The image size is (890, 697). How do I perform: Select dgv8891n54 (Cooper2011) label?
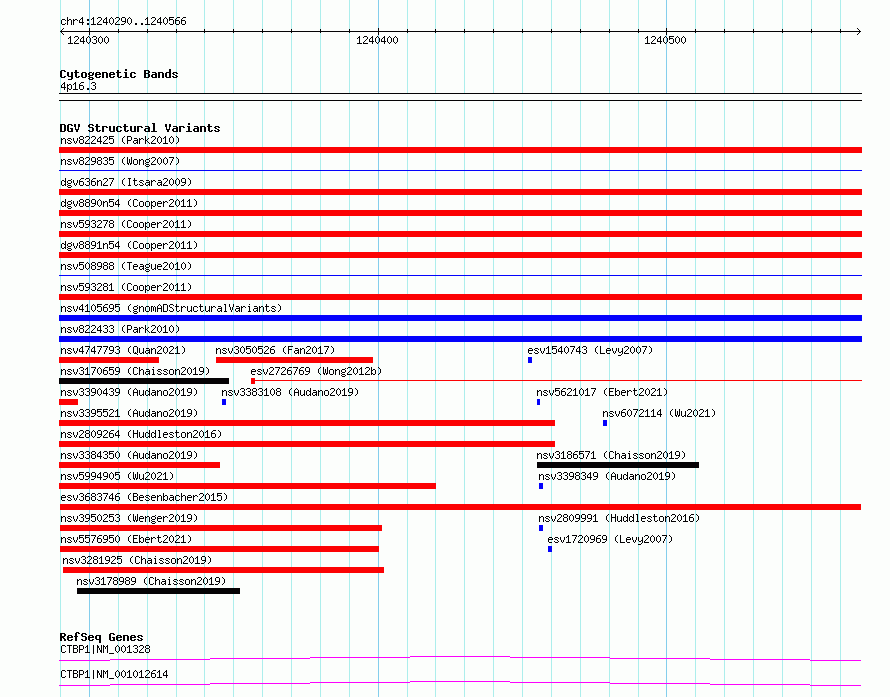129,245
